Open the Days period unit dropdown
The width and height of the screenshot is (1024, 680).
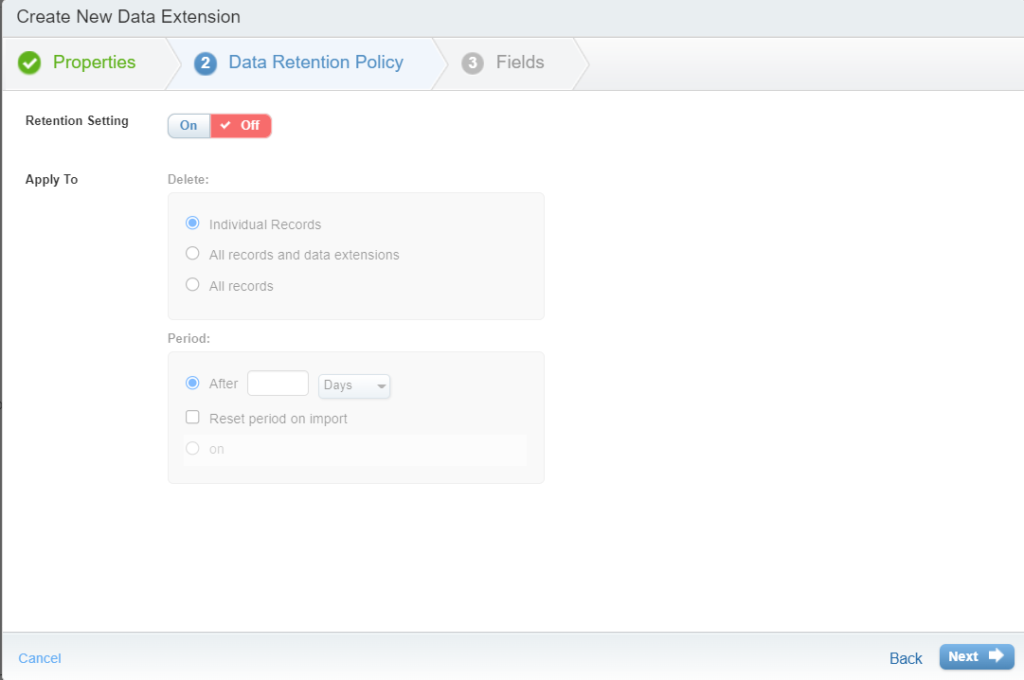[x=354, y=385]
